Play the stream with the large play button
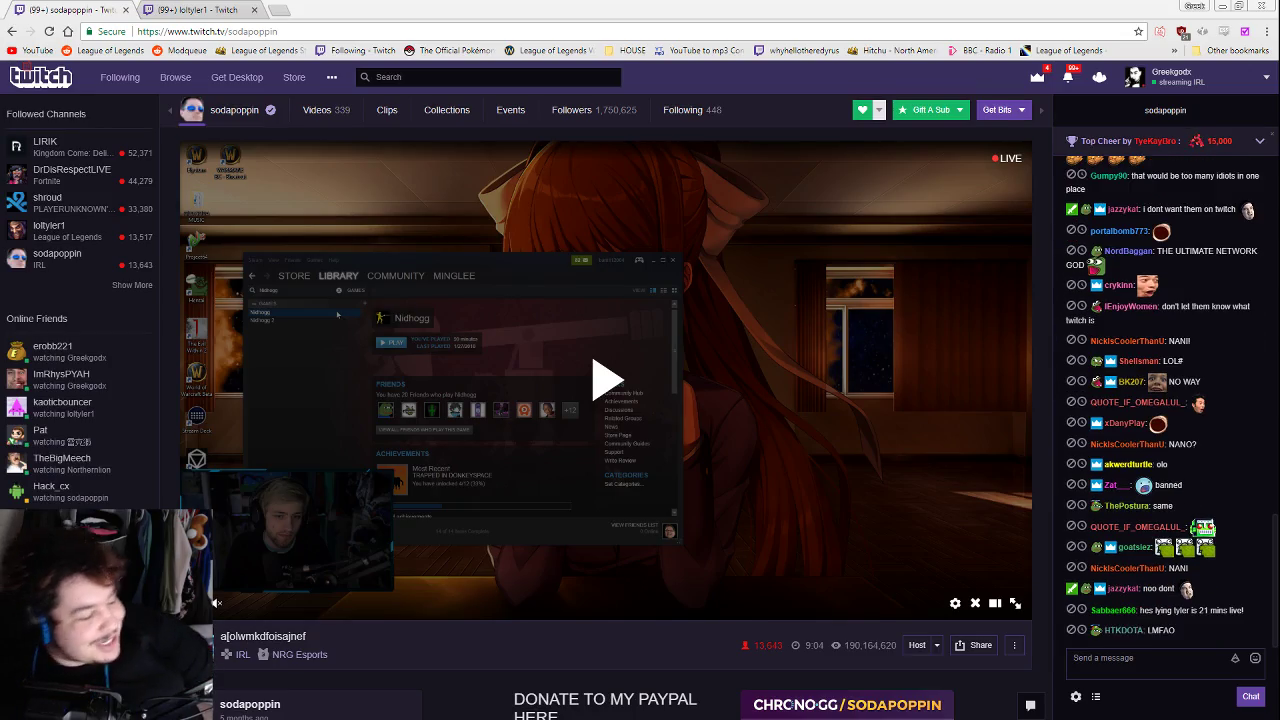 (606, 380)
